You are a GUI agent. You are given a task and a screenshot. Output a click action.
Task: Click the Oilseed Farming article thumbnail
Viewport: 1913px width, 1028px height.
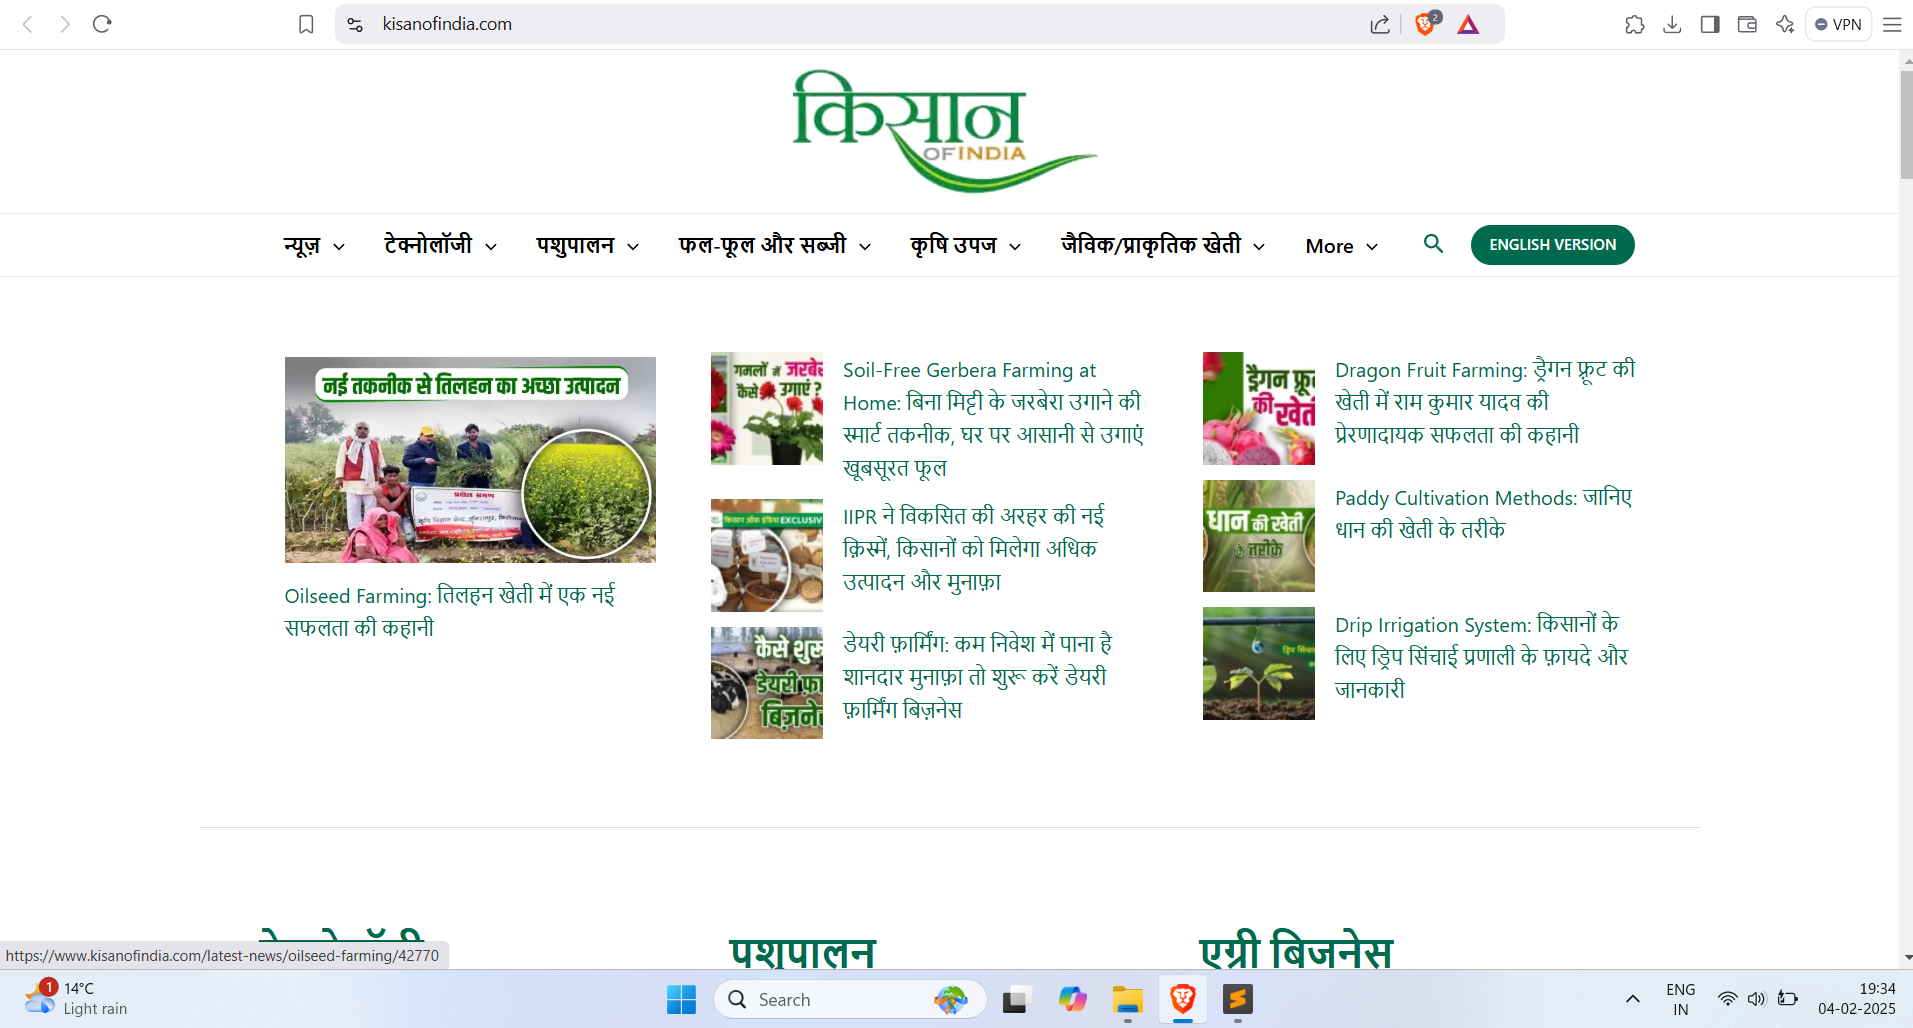[x=470, y=460]
